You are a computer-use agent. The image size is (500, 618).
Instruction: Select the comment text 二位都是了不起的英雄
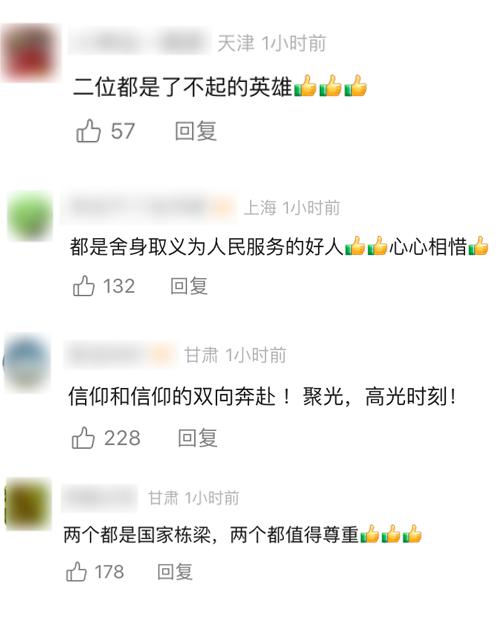(182, 87)
